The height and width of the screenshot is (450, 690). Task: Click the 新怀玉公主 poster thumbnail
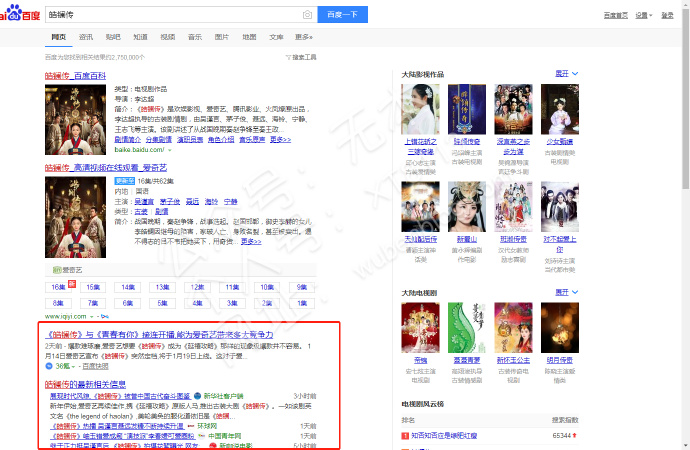513,328
